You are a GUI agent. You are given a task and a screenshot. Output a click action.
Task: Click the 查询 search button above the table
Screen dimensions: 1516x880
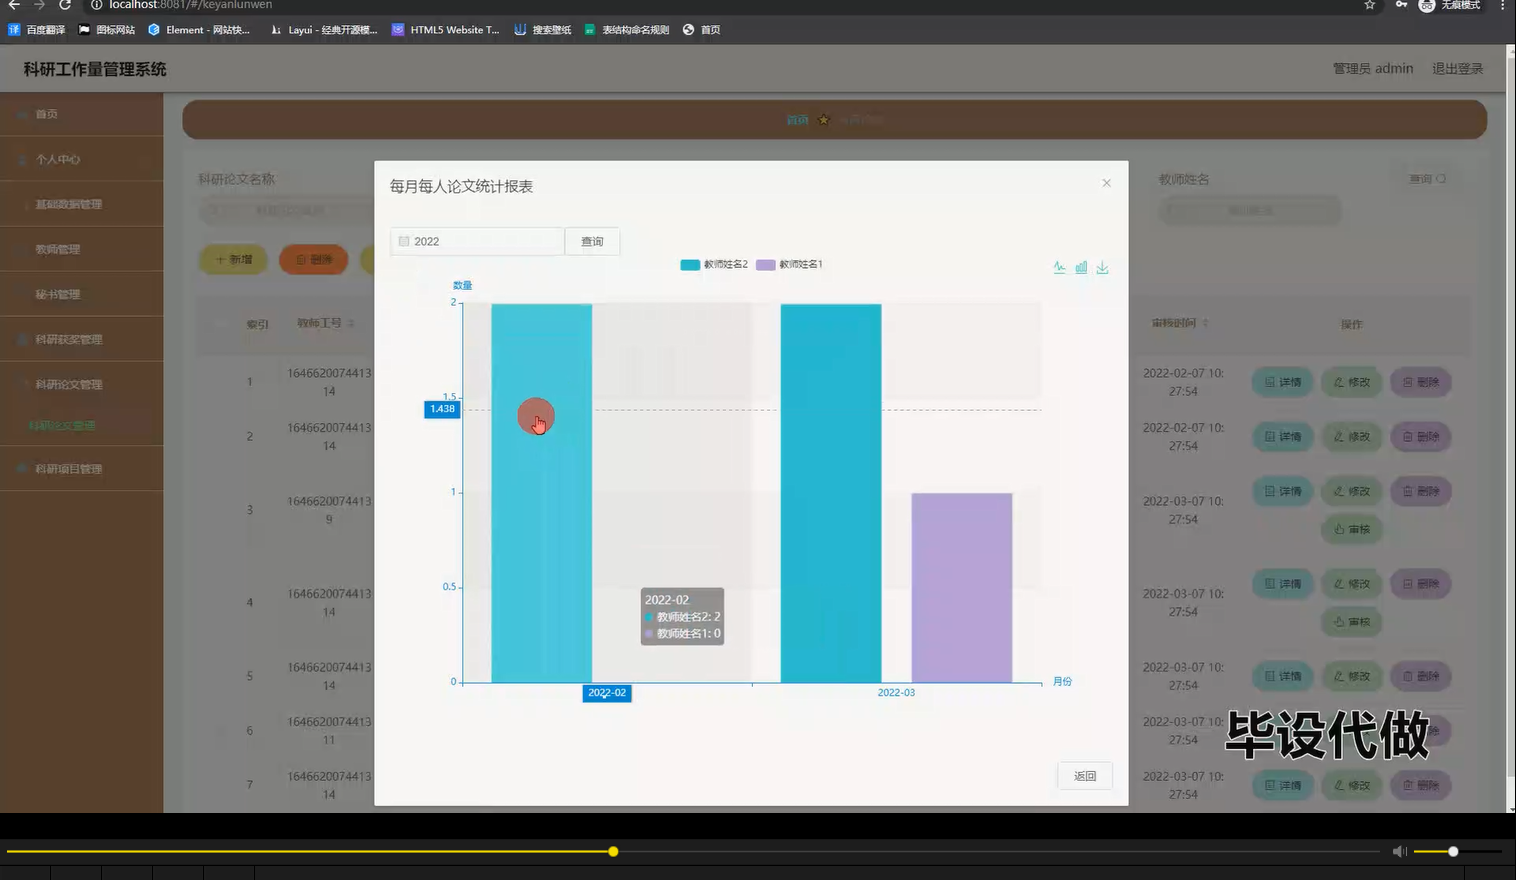click(x=1427, y=179)
